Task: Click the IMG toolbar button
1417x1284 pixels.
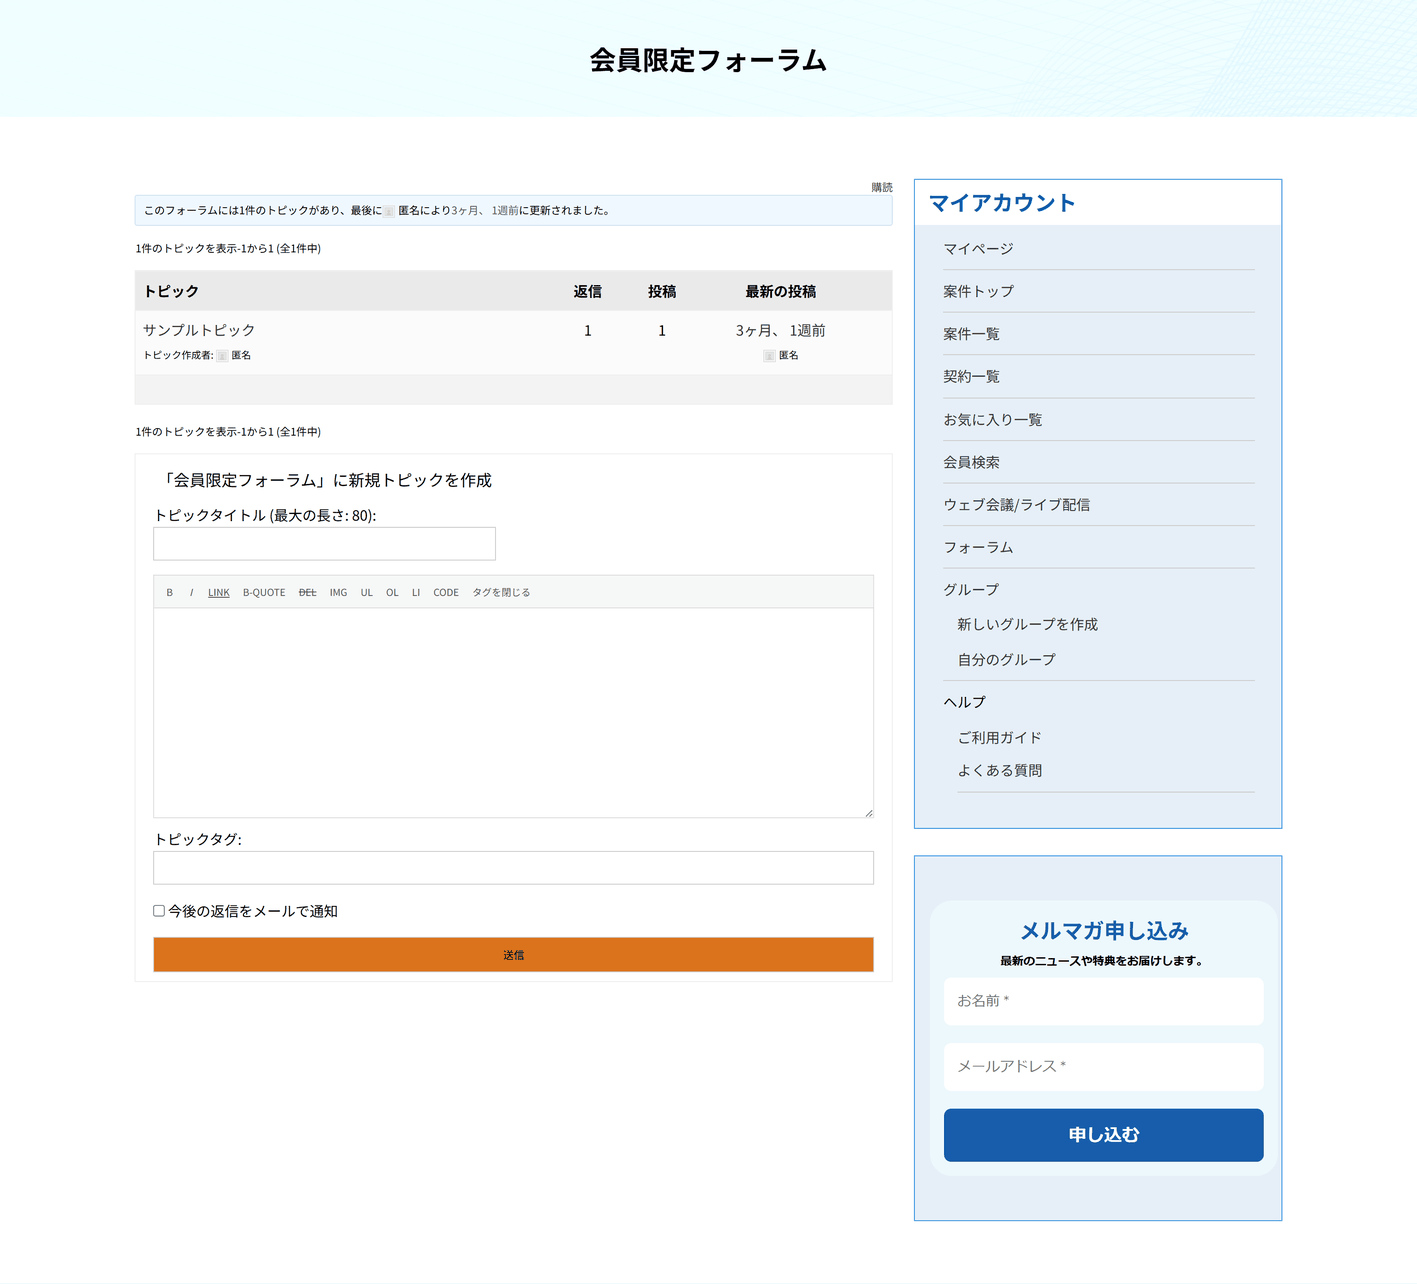Action: (338, 593)
